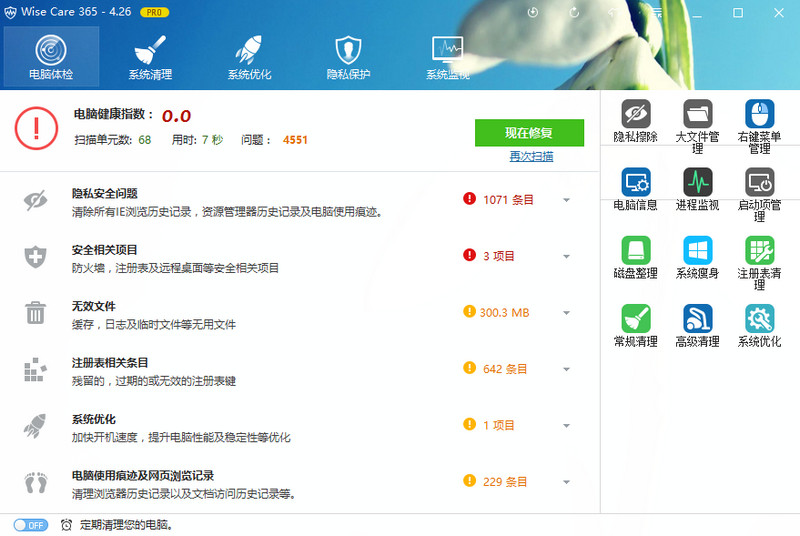
Task: Click the green 现在修复 button
Action: coord(529,132)
